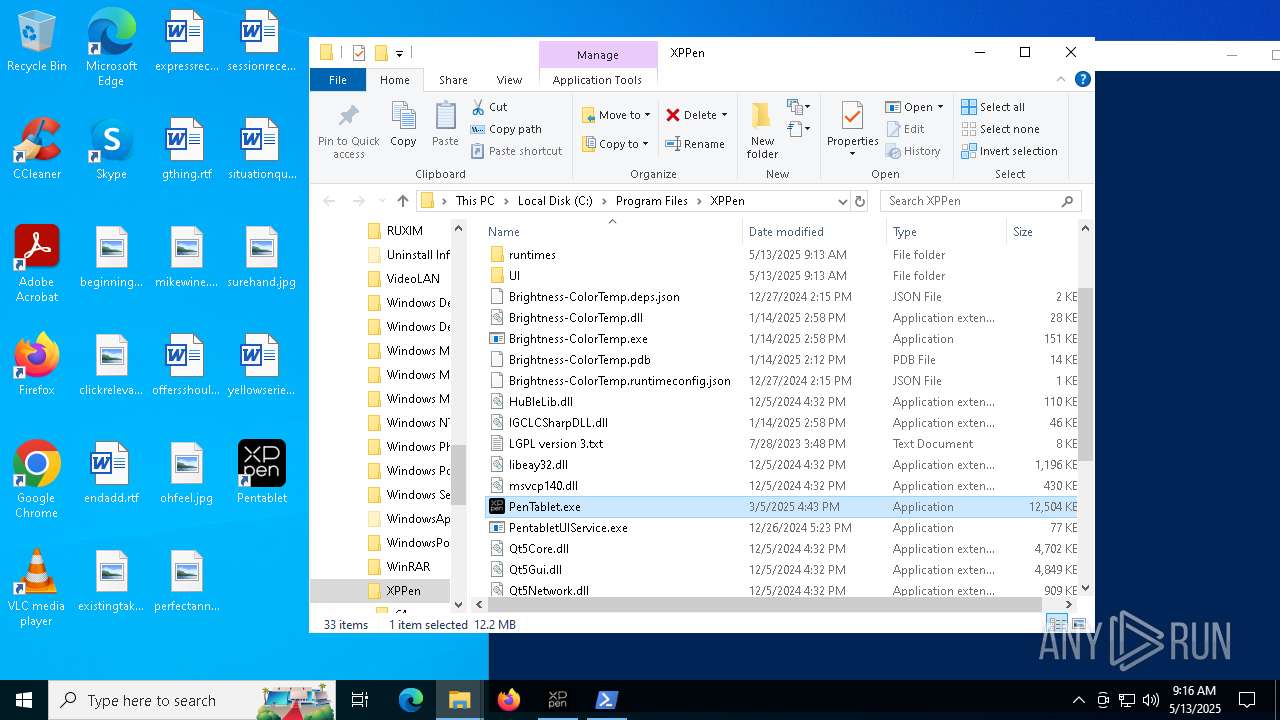Click Invert selection
The height and width of the screenshot is (720, 1280).
pyautogui.click(x=1009, y=151)
